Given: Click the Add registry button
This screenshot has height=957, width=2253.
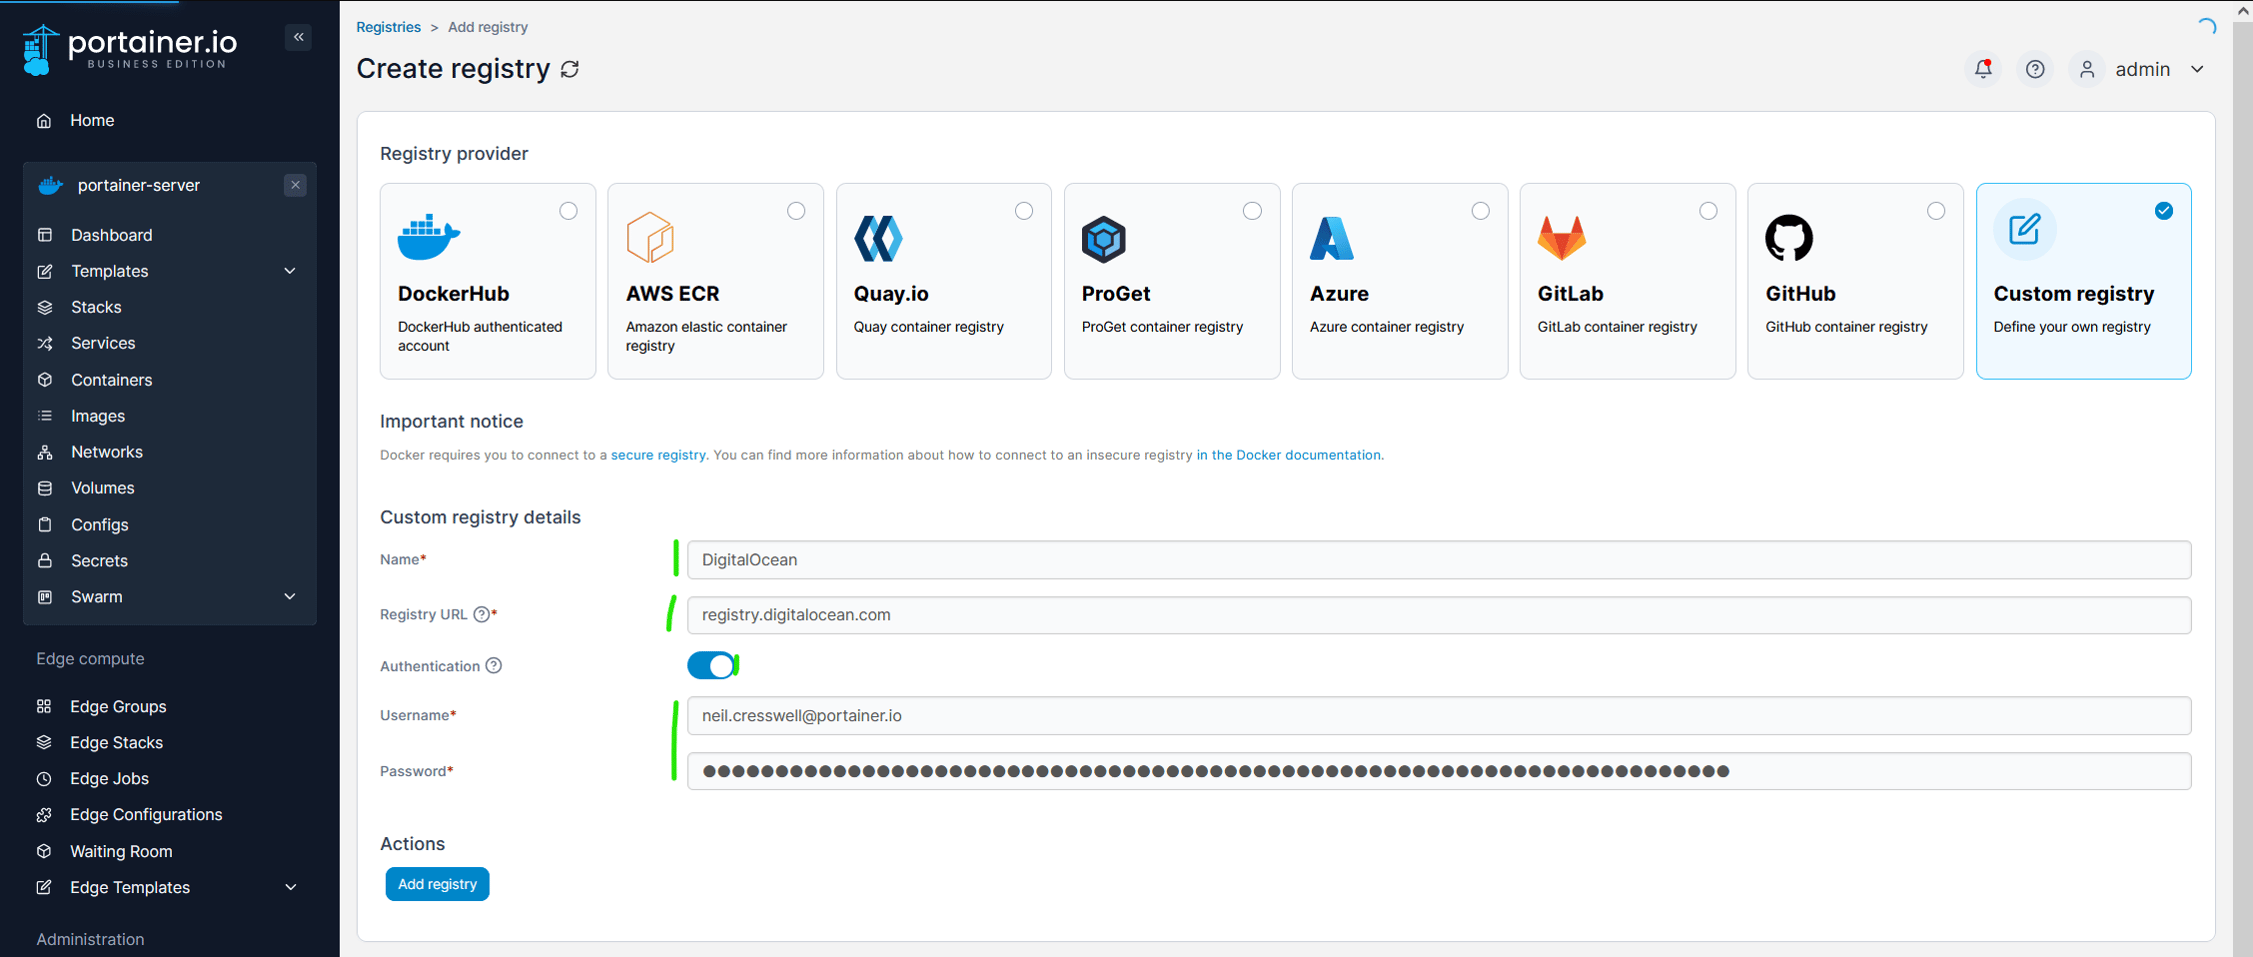Looking at the screenshot, I should pyautogui.click(x=437, y=884).
